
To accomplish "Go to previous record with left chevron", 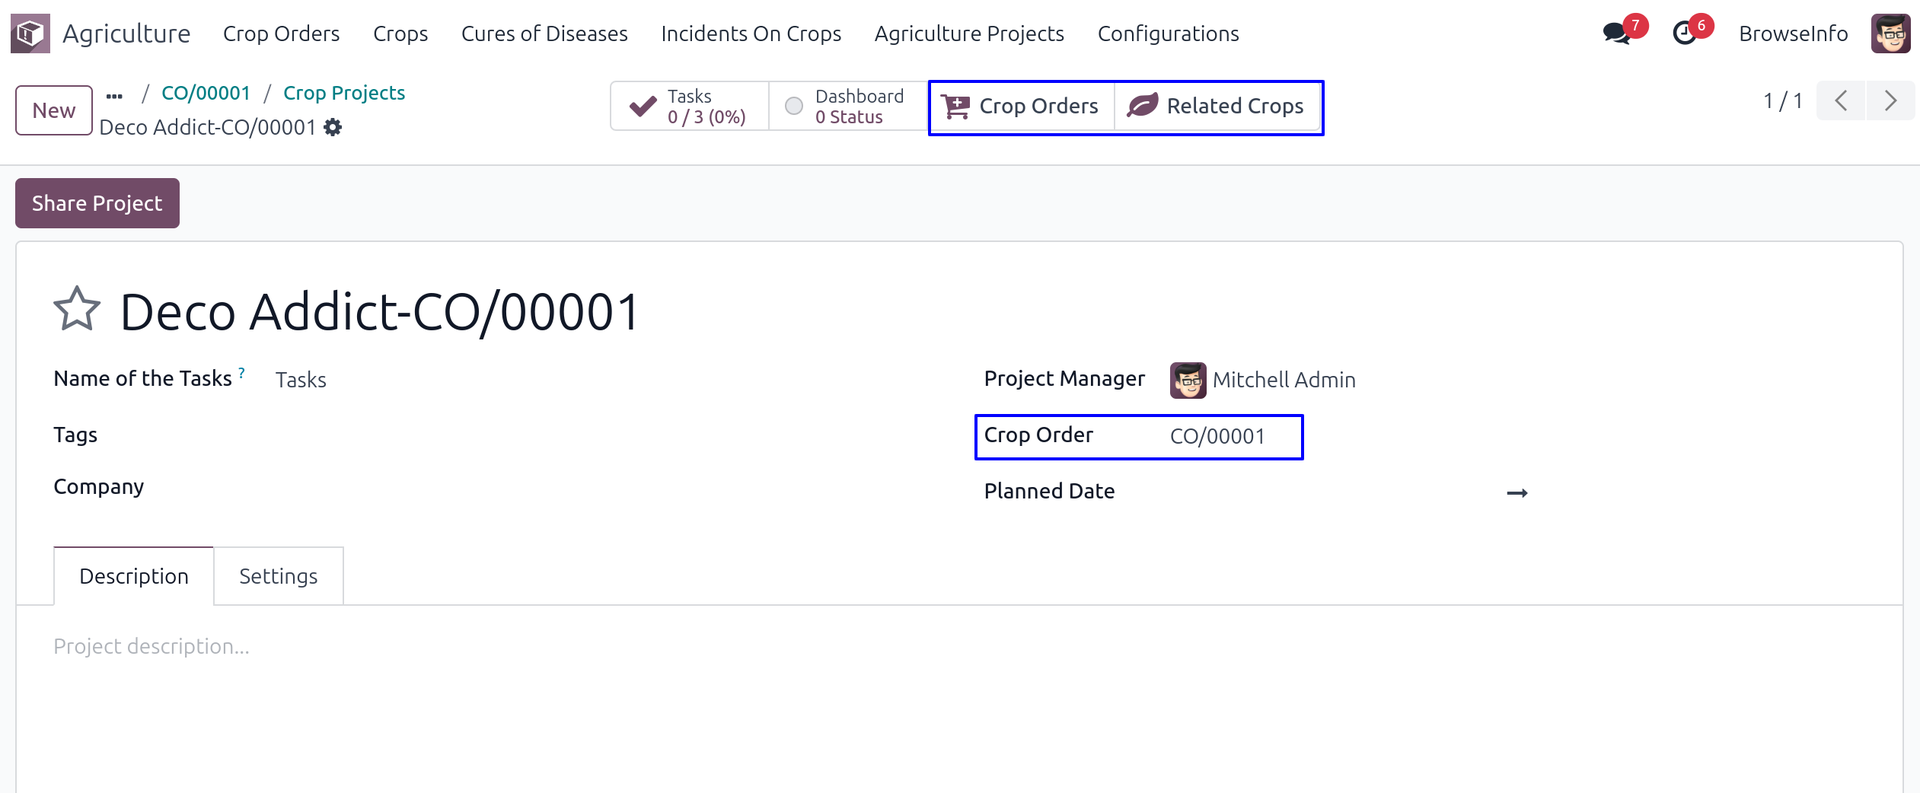I will point(1841,101).
